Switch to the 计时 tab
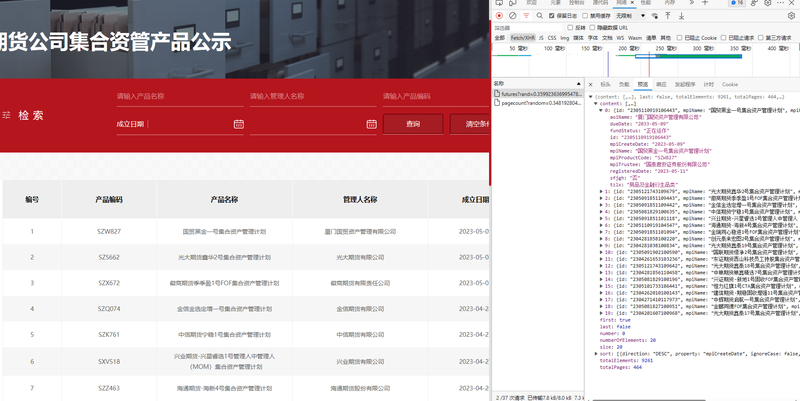The height and width of the screenshot is (401, 800). click(x=709, y=85)
